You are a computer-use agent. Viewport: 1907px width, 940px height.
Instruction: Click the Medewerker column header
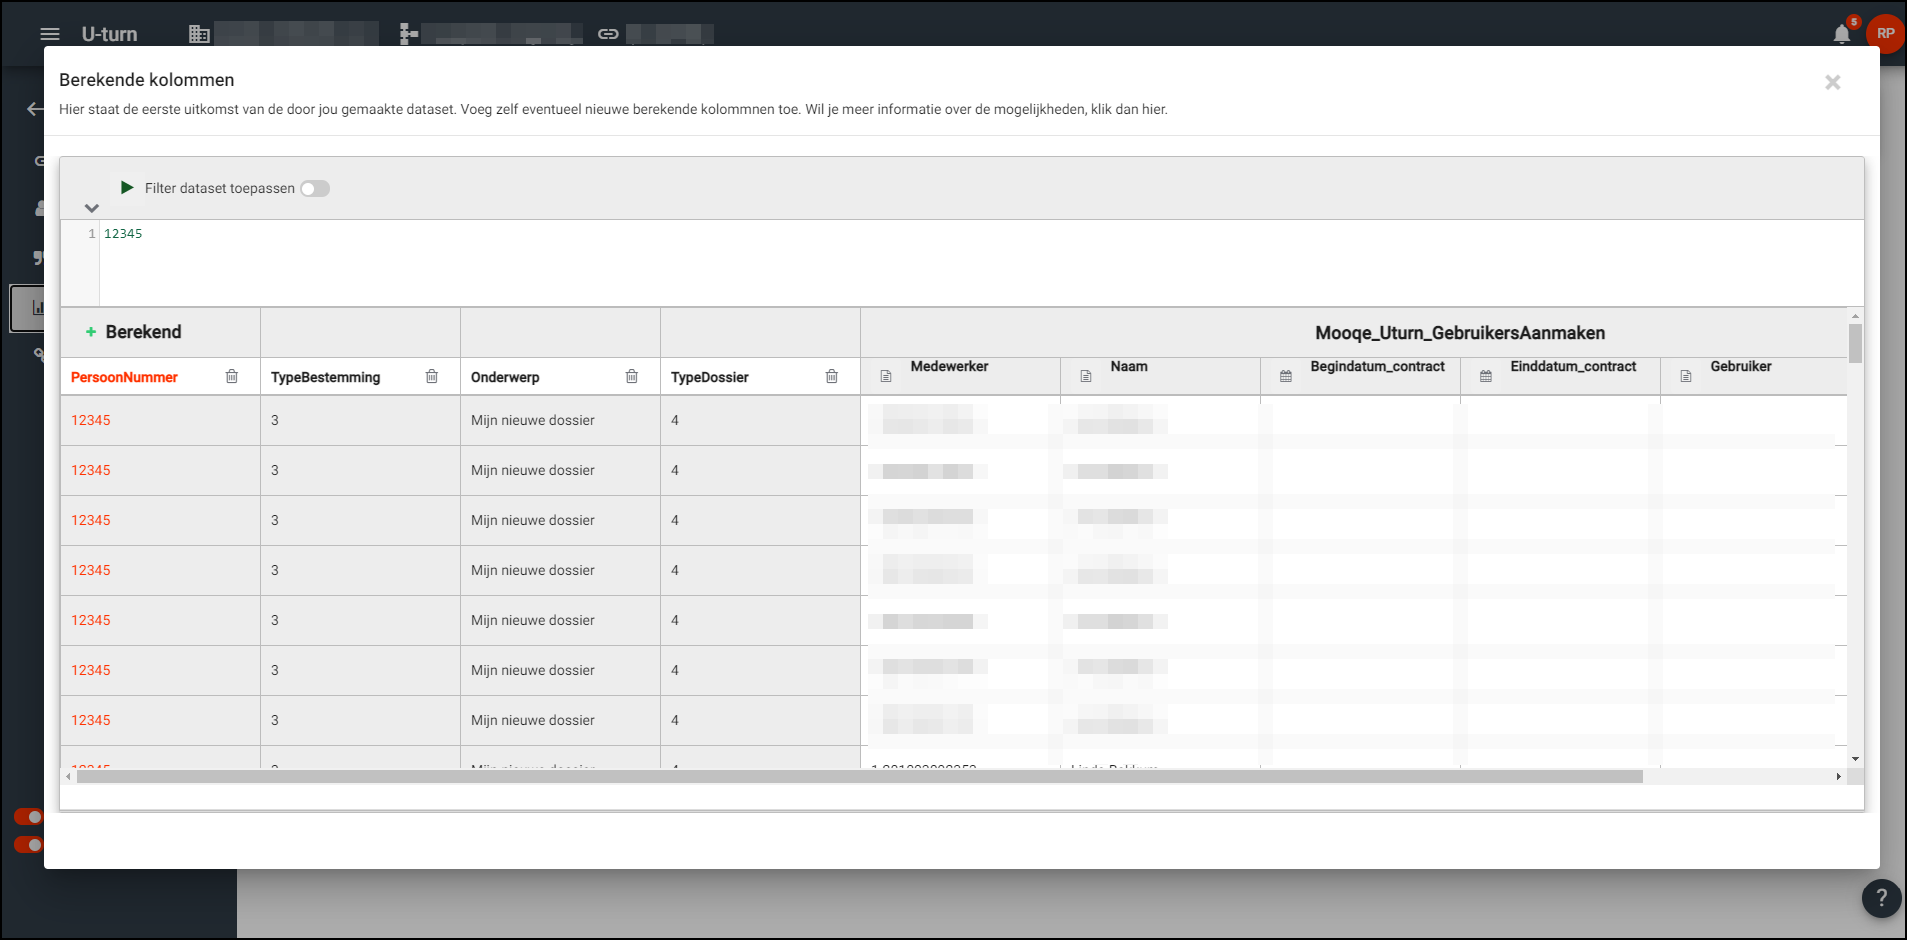[949, 367]
